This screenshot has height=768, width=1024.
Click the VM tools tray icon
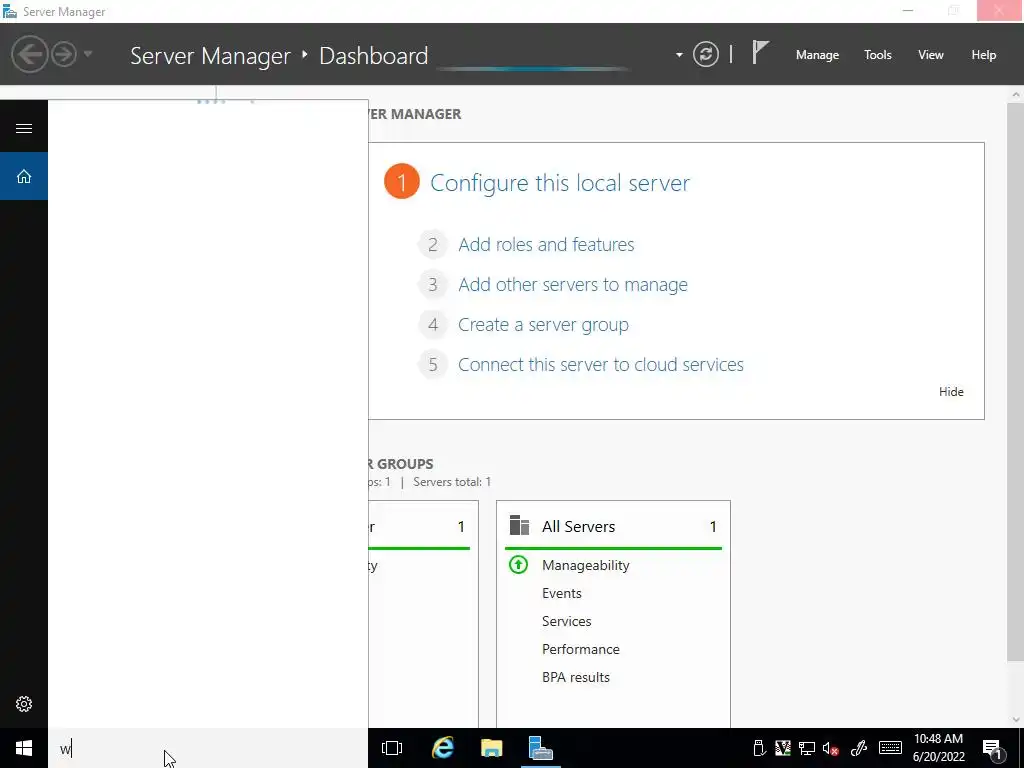(782, 748)
